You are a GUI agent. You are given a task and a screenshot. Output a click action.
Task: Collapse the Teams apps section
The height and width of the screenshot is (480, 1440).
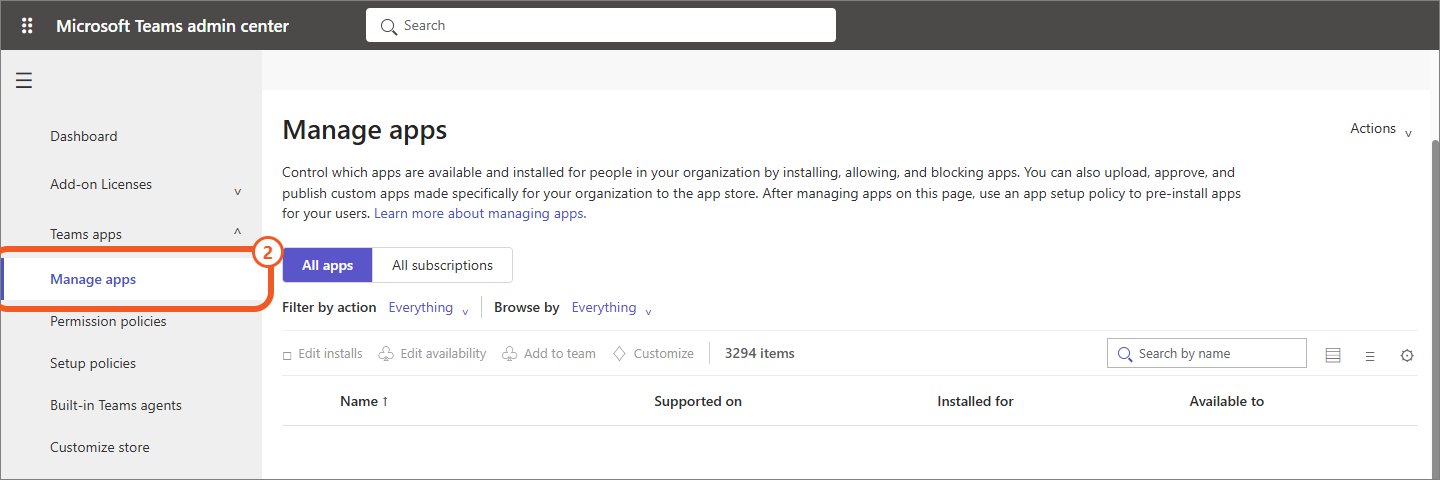pos(237,231)
